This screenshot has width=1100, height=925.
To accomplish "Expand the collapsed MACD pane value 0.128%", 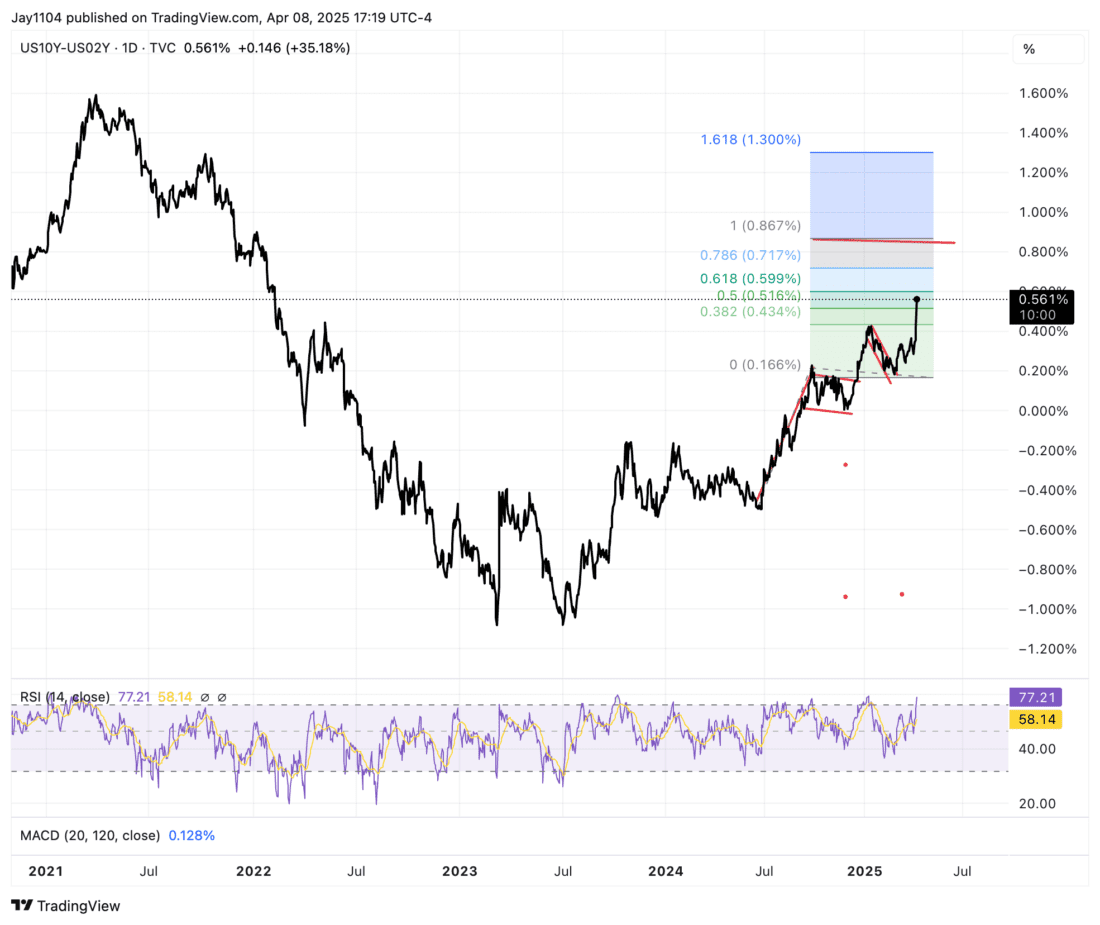I will (192, 835).
